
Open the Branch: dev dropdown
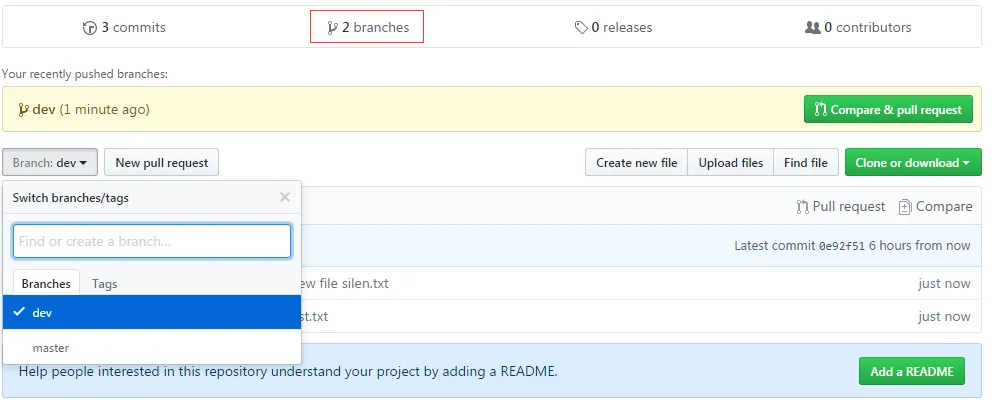tap(49, 163)
